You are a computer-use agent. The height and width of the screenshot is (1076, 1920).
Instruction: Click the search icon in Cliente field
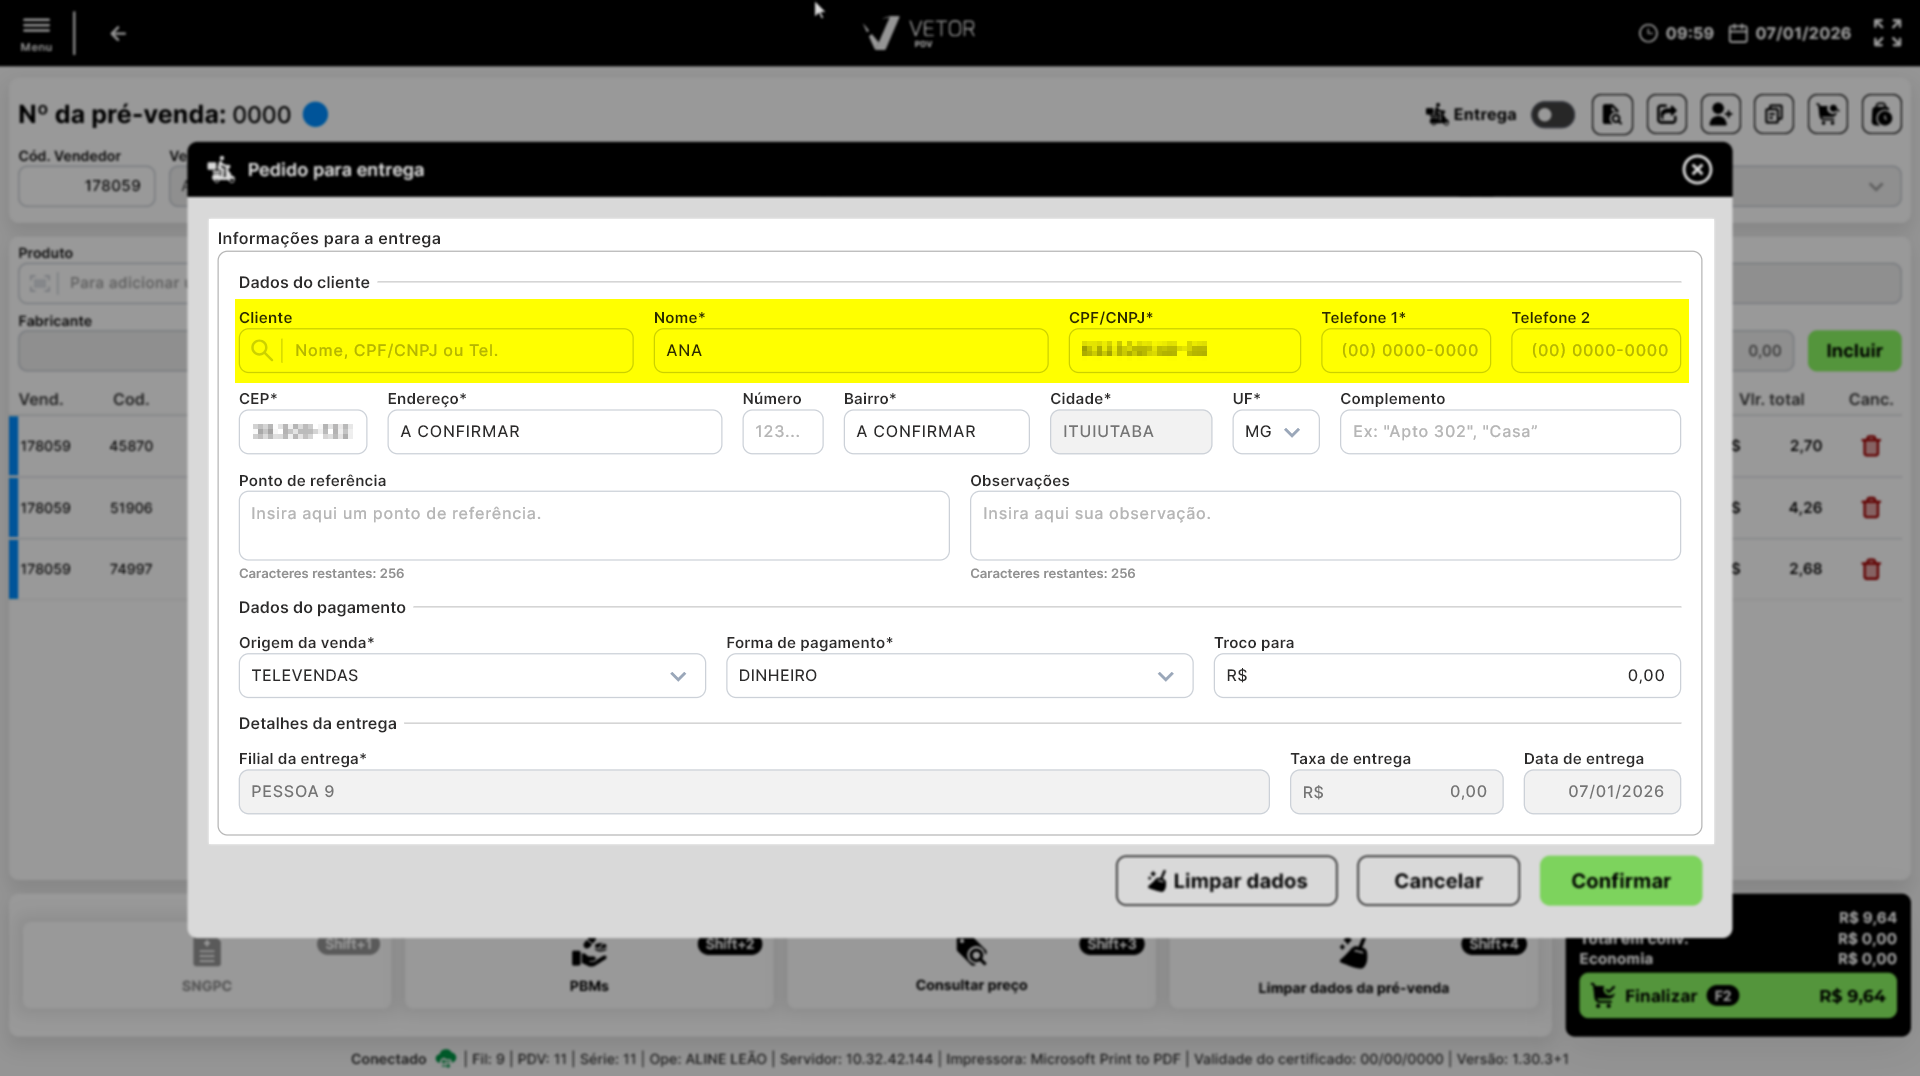pyautogui.click(x=262, y=351)
